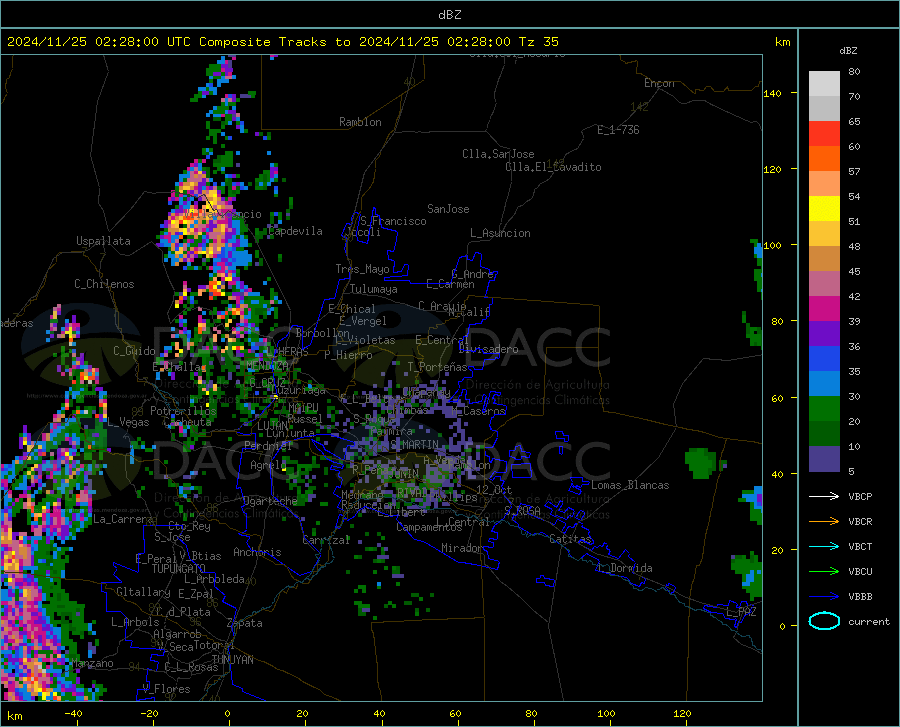Image resolution: width=900 pixels, height=727 pixels.
Task: Click the Lomas_Blancas map label
Action: coord(630,485)
